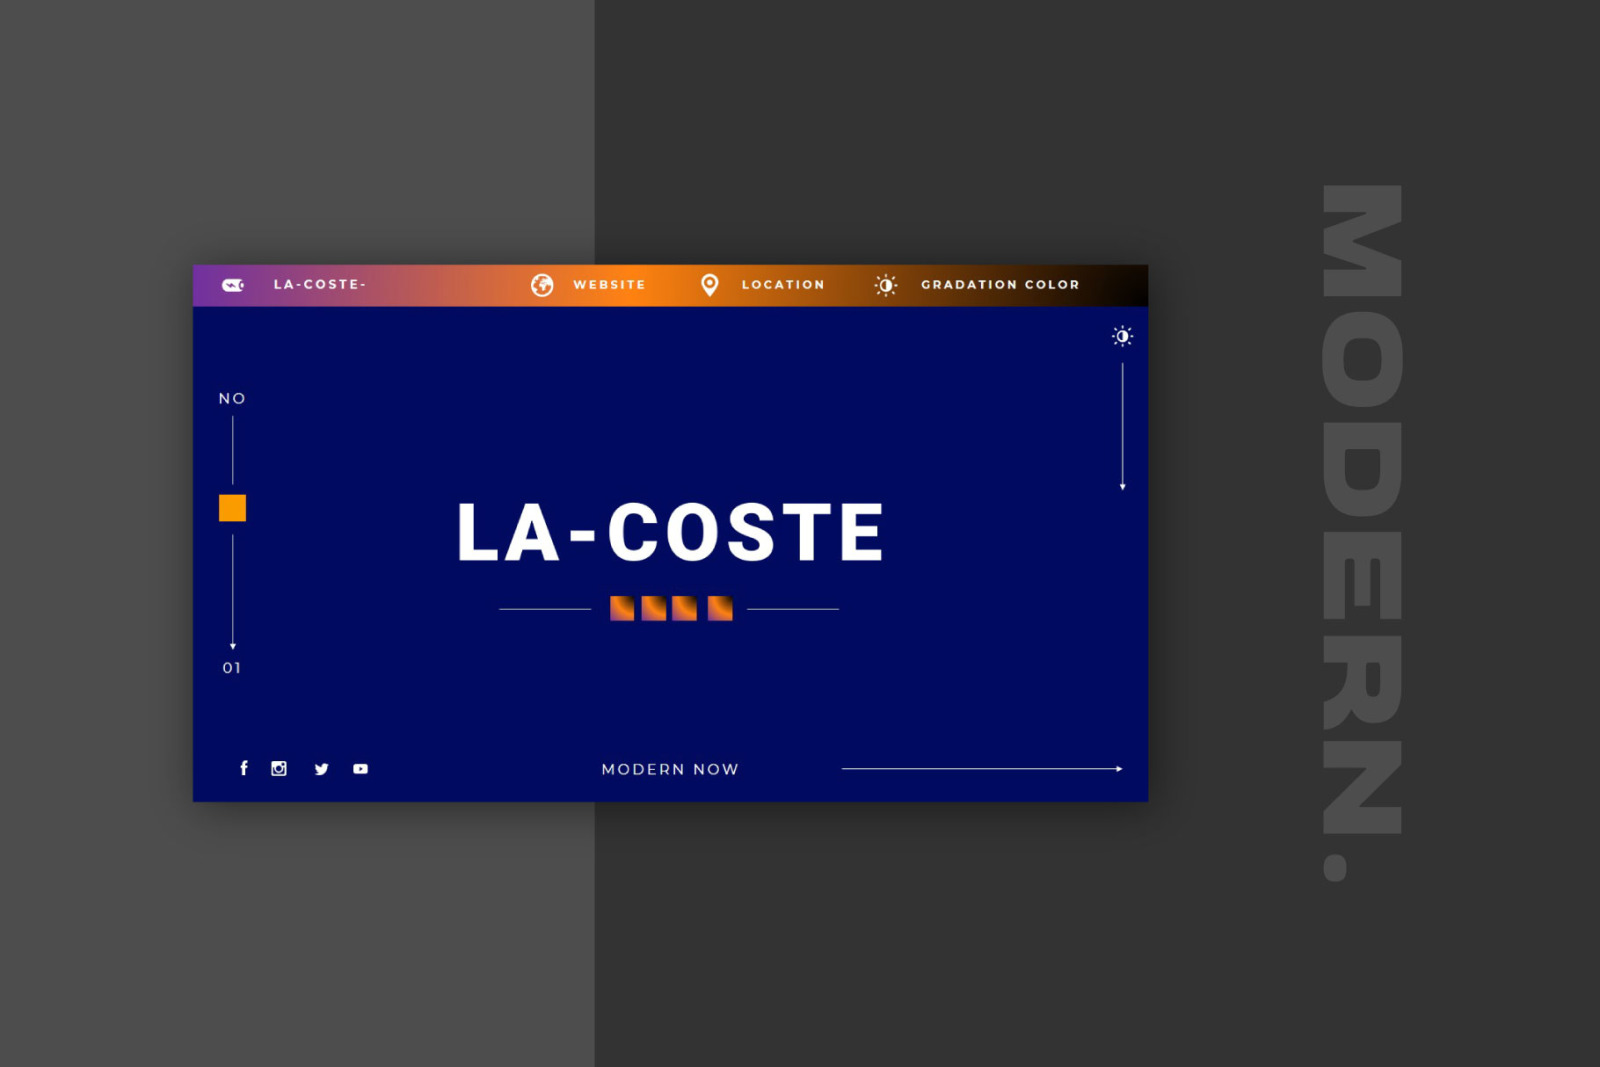Select the LOCATION menu item

point(783,285)
